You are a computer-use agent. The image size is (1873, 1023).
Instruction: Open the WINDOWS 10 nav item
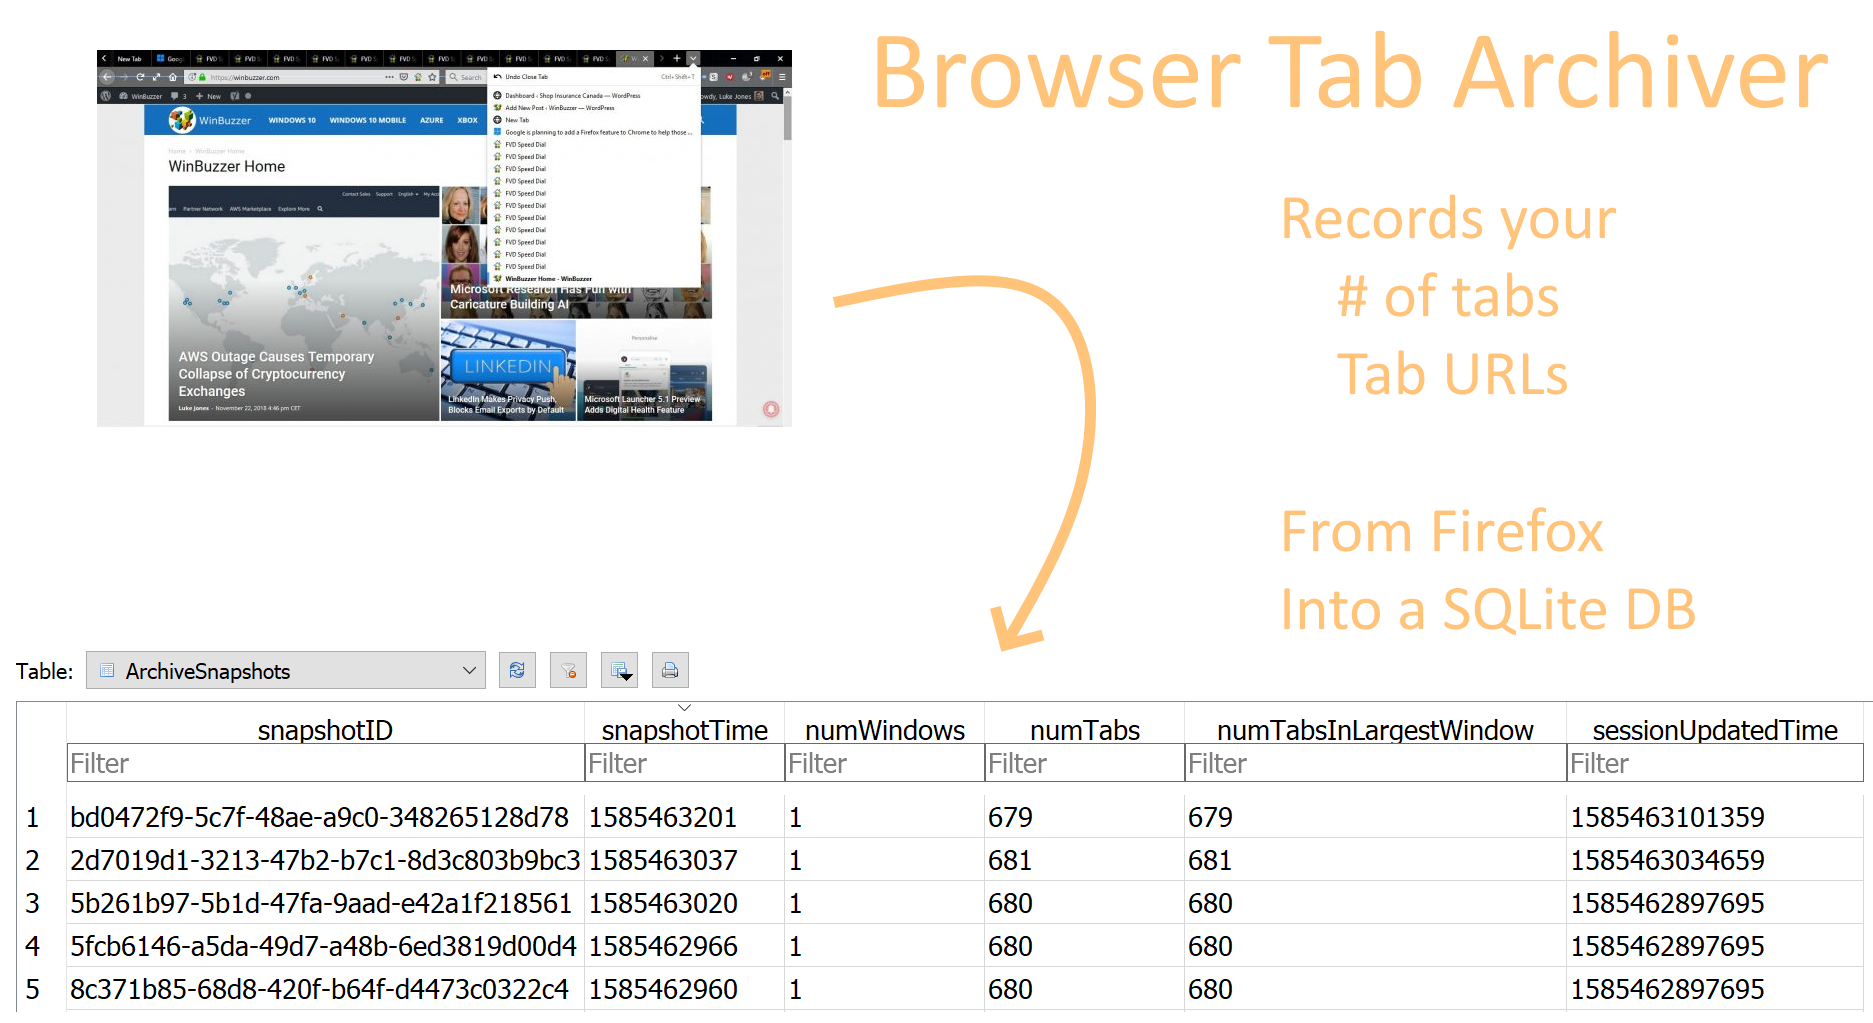point(292,120)
